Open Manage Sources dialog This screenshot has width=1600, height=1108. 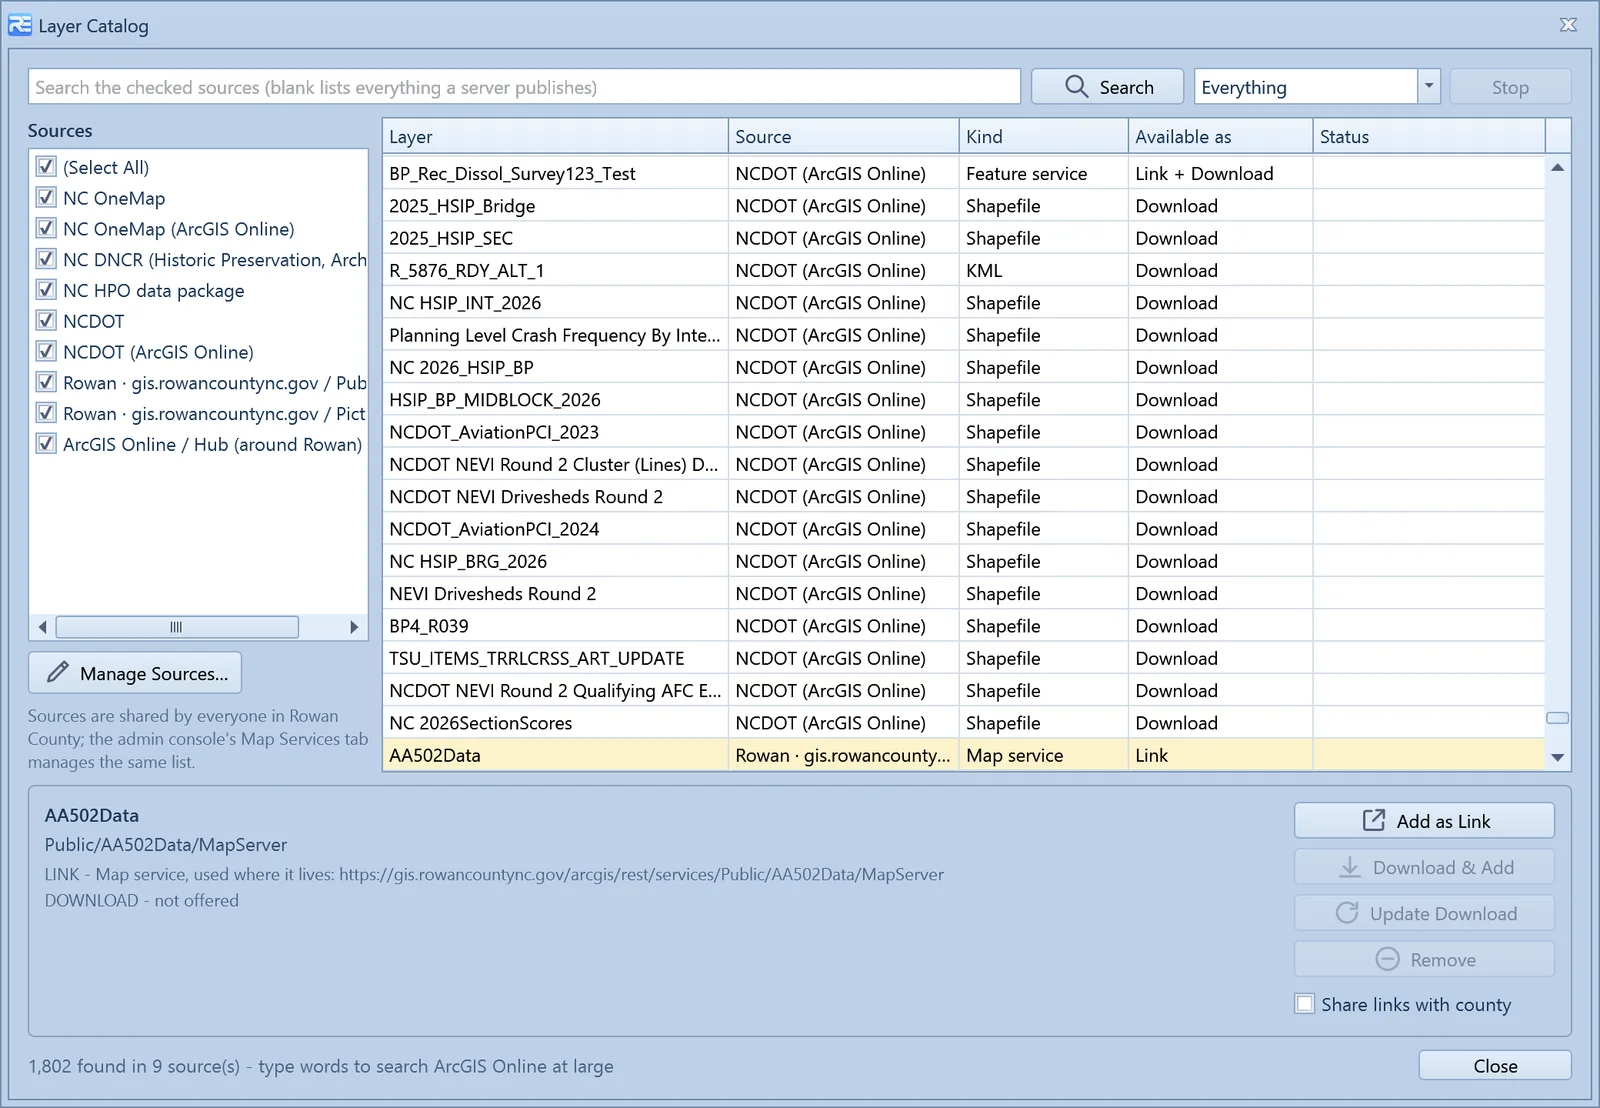point(135,673)
